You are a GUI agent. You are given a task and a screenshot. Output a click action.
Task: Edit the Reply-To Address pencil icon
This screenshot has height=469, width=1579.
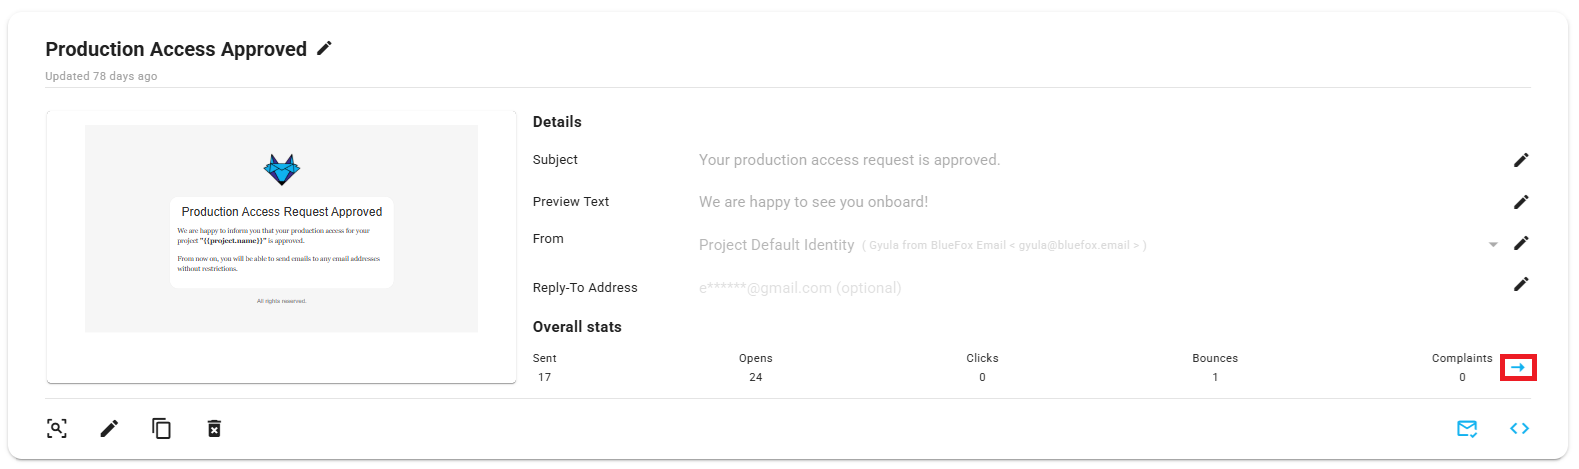[x=1521, y=284]
